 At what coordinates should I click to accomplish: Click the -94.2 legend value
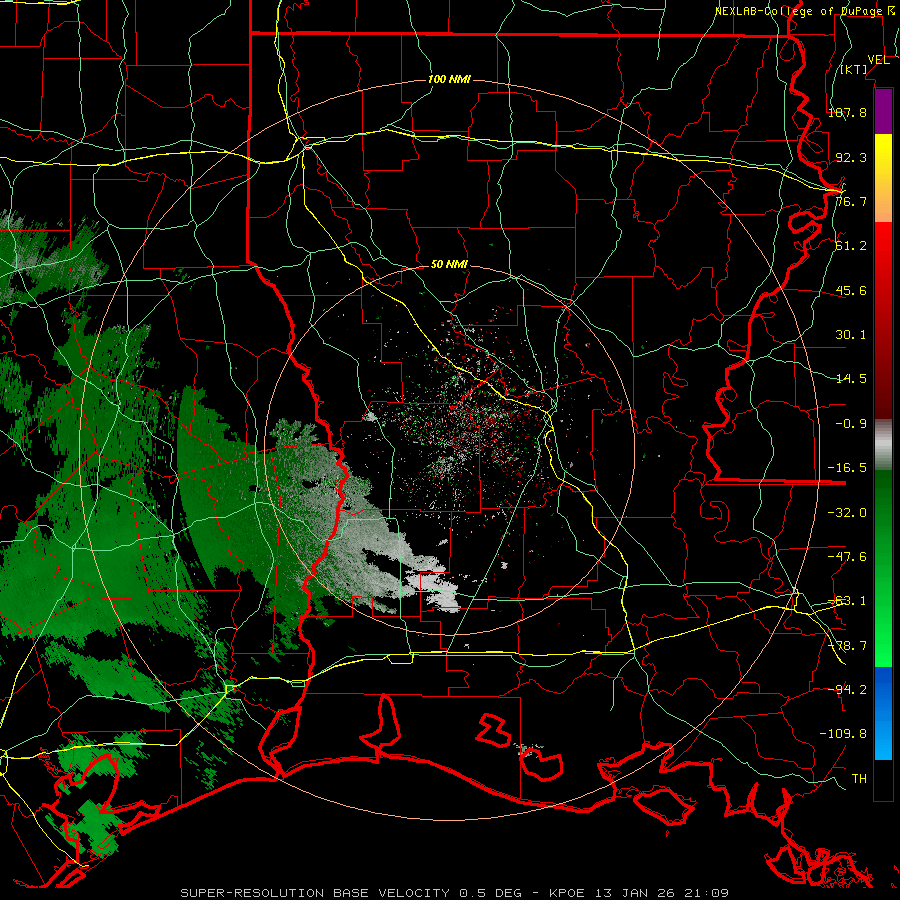[847, 689]
